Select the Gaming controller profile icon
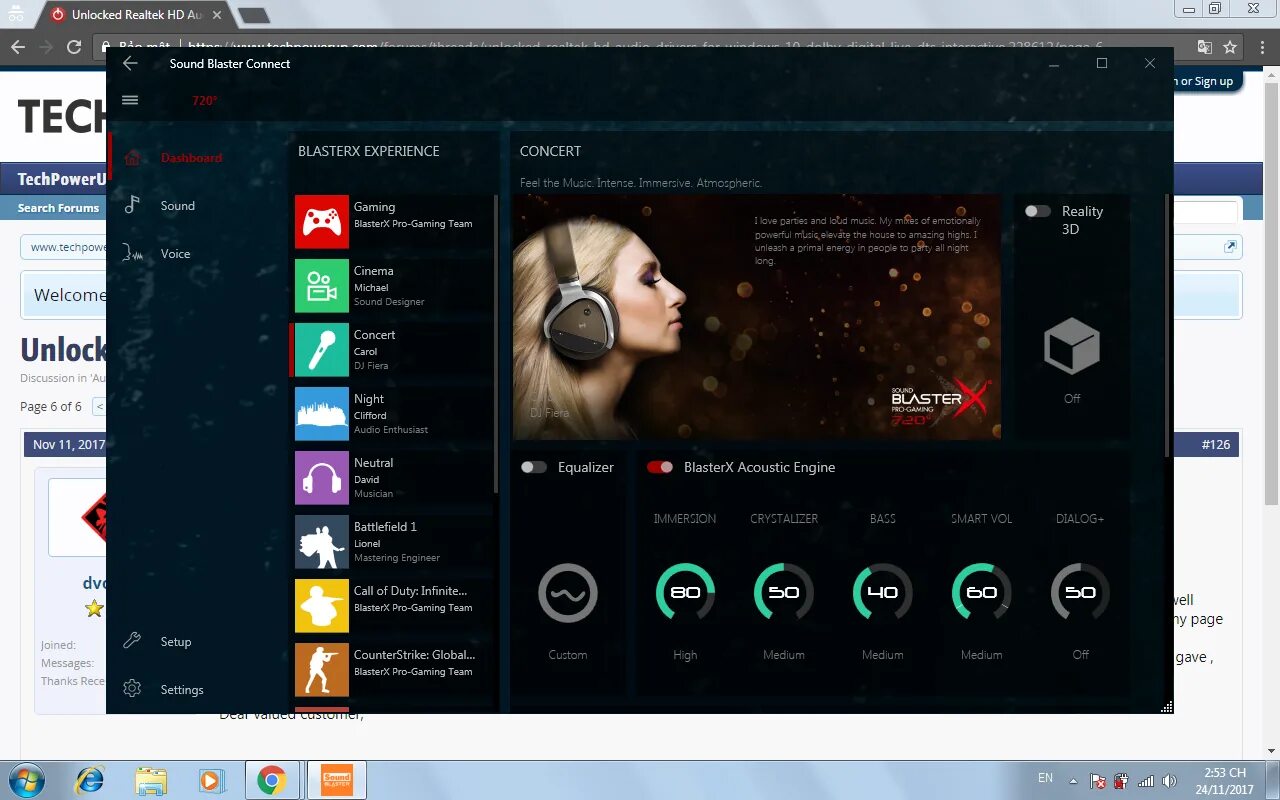The height and width of the screenshot is (800, 1280). point(322,222)
